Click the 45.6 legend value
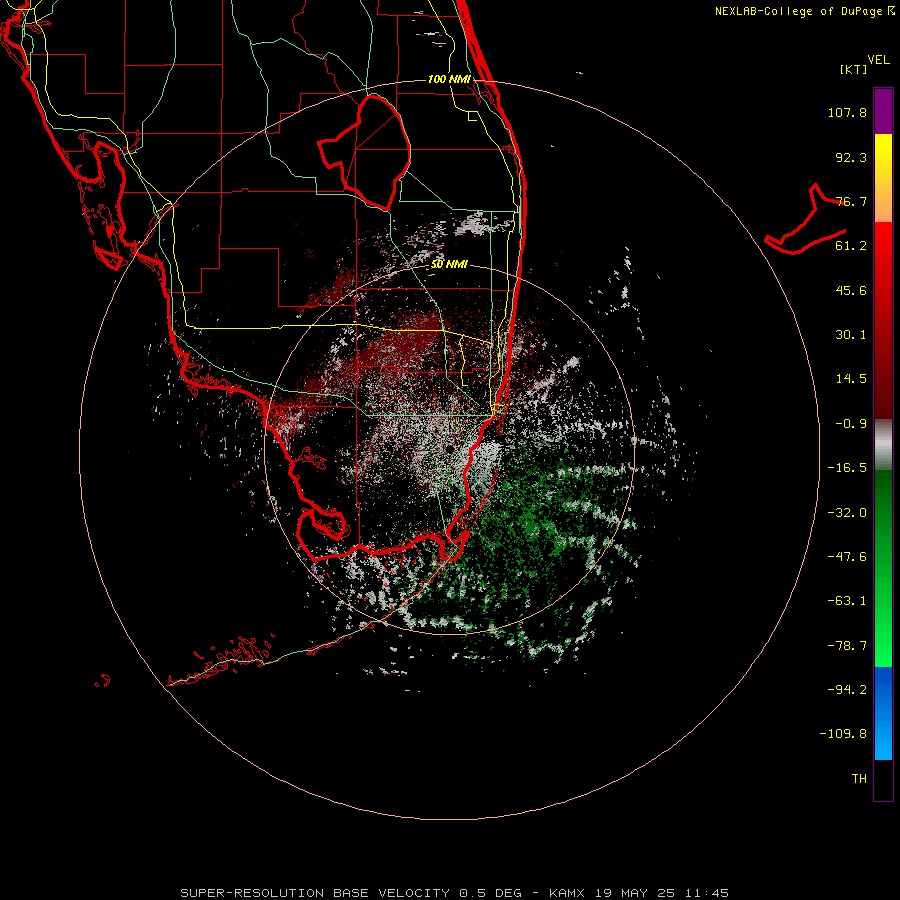 (x=851, y=290)
